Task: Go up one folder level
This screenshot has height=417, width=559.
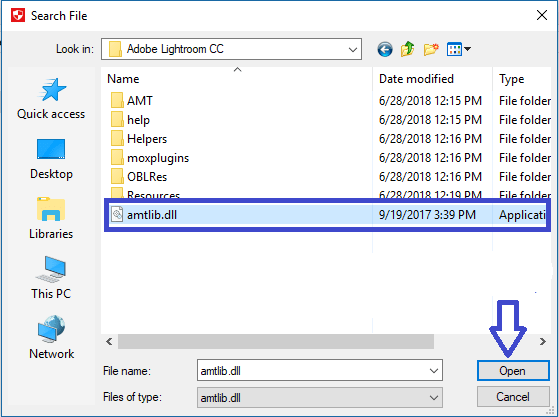Action: point(407,49)
